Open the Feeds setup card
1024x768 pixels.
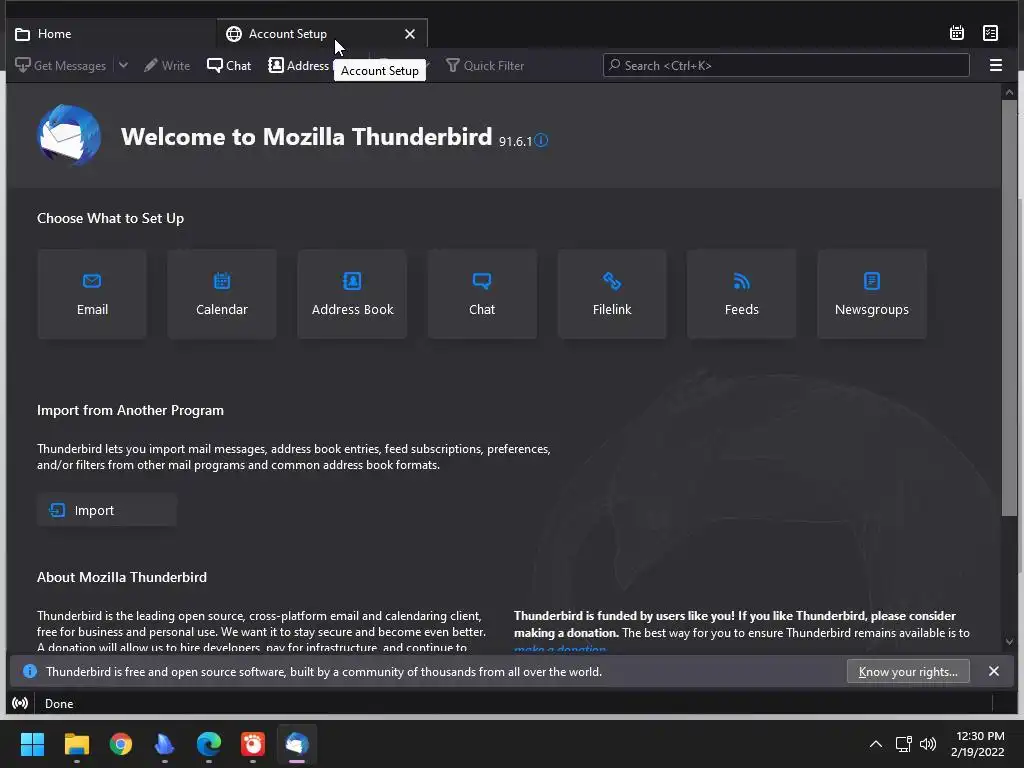pos(741,294)
